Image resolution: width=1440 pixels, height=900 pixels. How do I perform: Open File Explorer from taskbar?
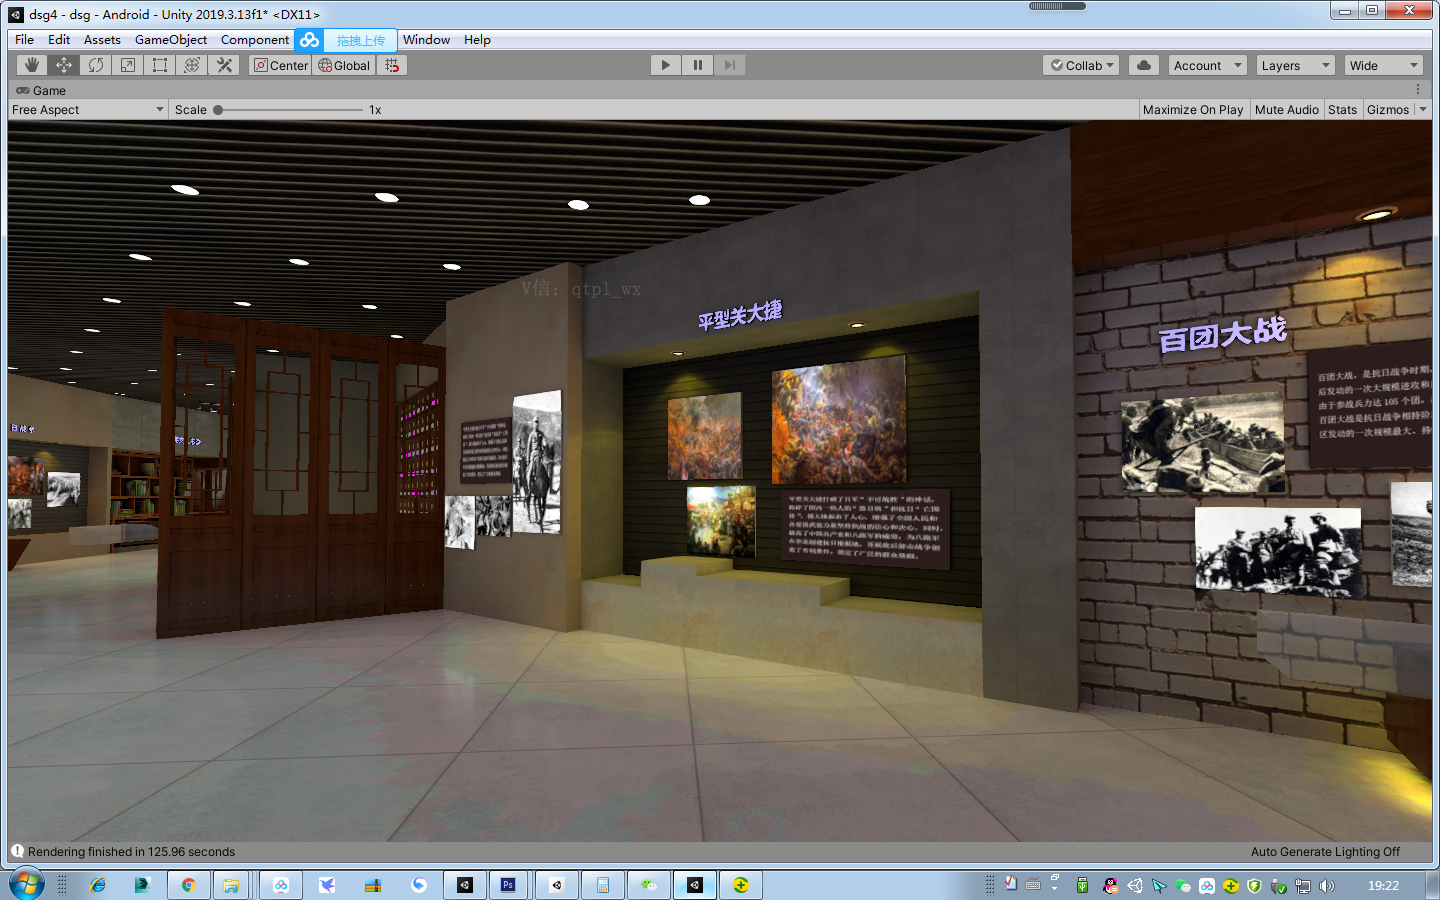(231, 885)
